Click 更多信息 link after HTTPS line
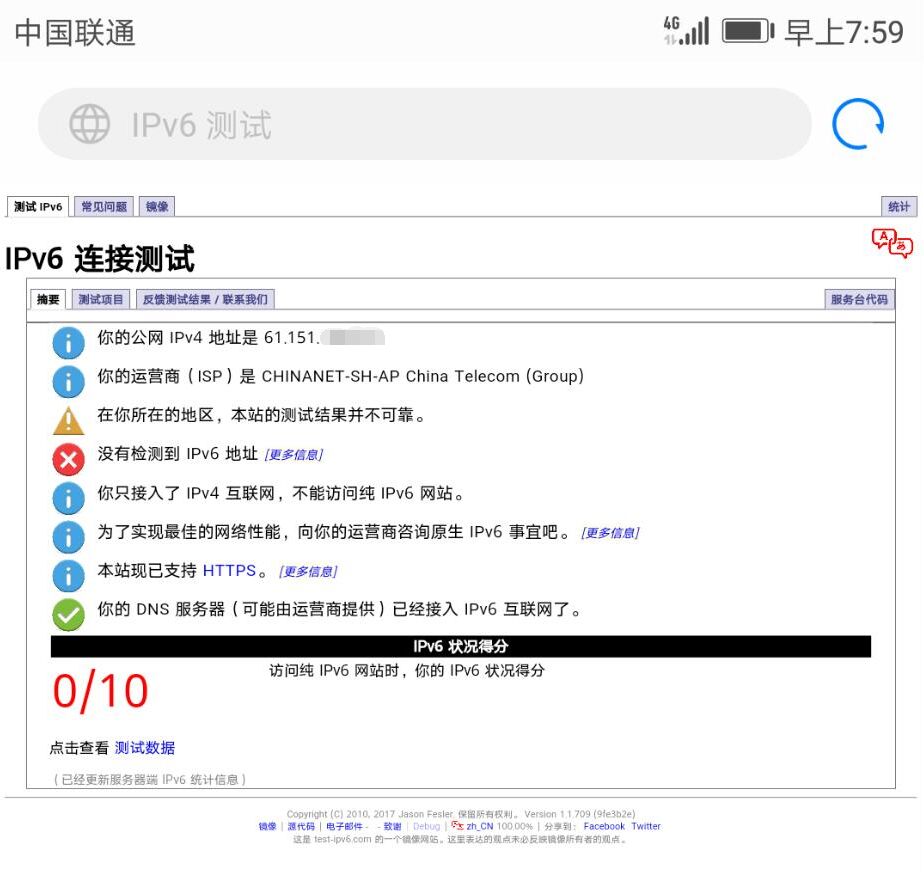924x872 pixels. pos(308,572)
